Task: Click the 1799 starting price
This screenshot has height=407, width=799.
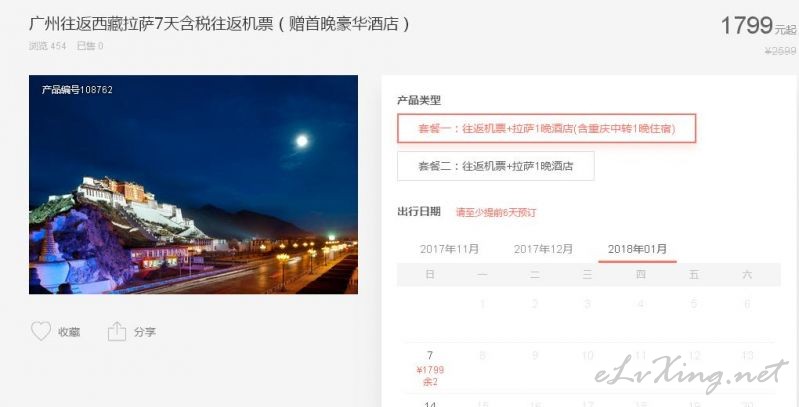Action: coord(747,25)
